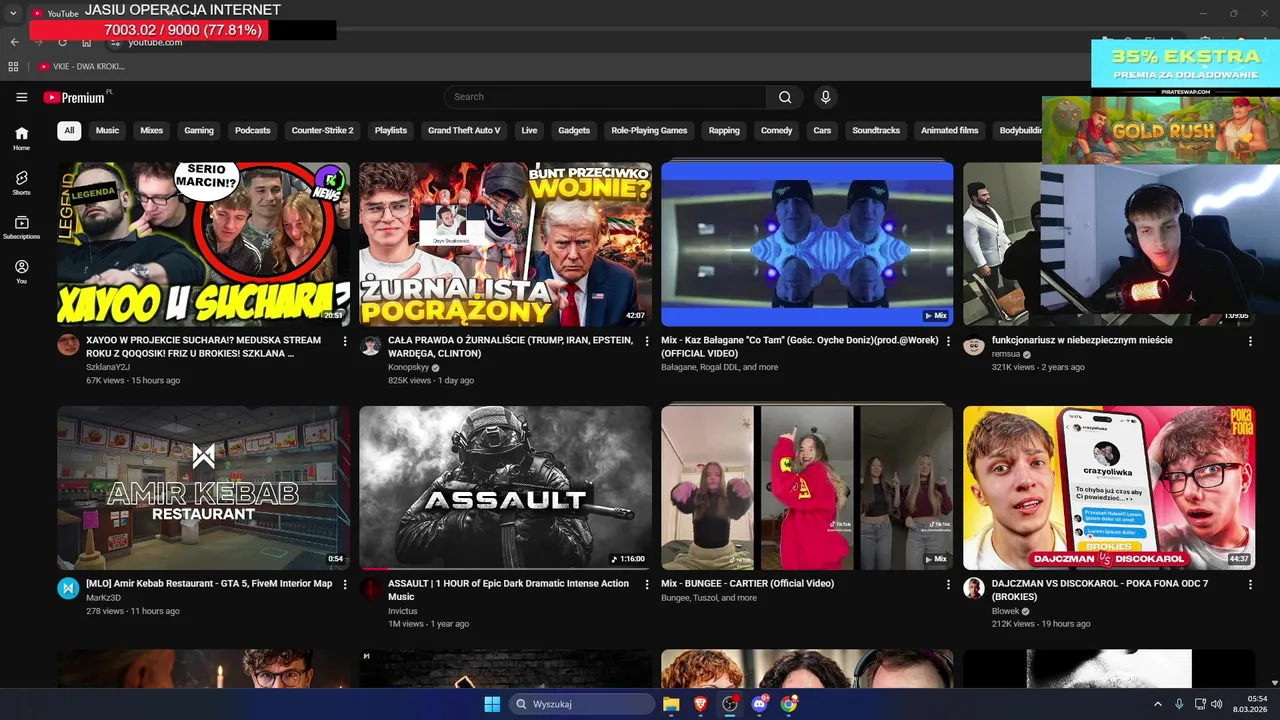
Task: Reload the page with browser refresh icon
Action: pos(62,42)
